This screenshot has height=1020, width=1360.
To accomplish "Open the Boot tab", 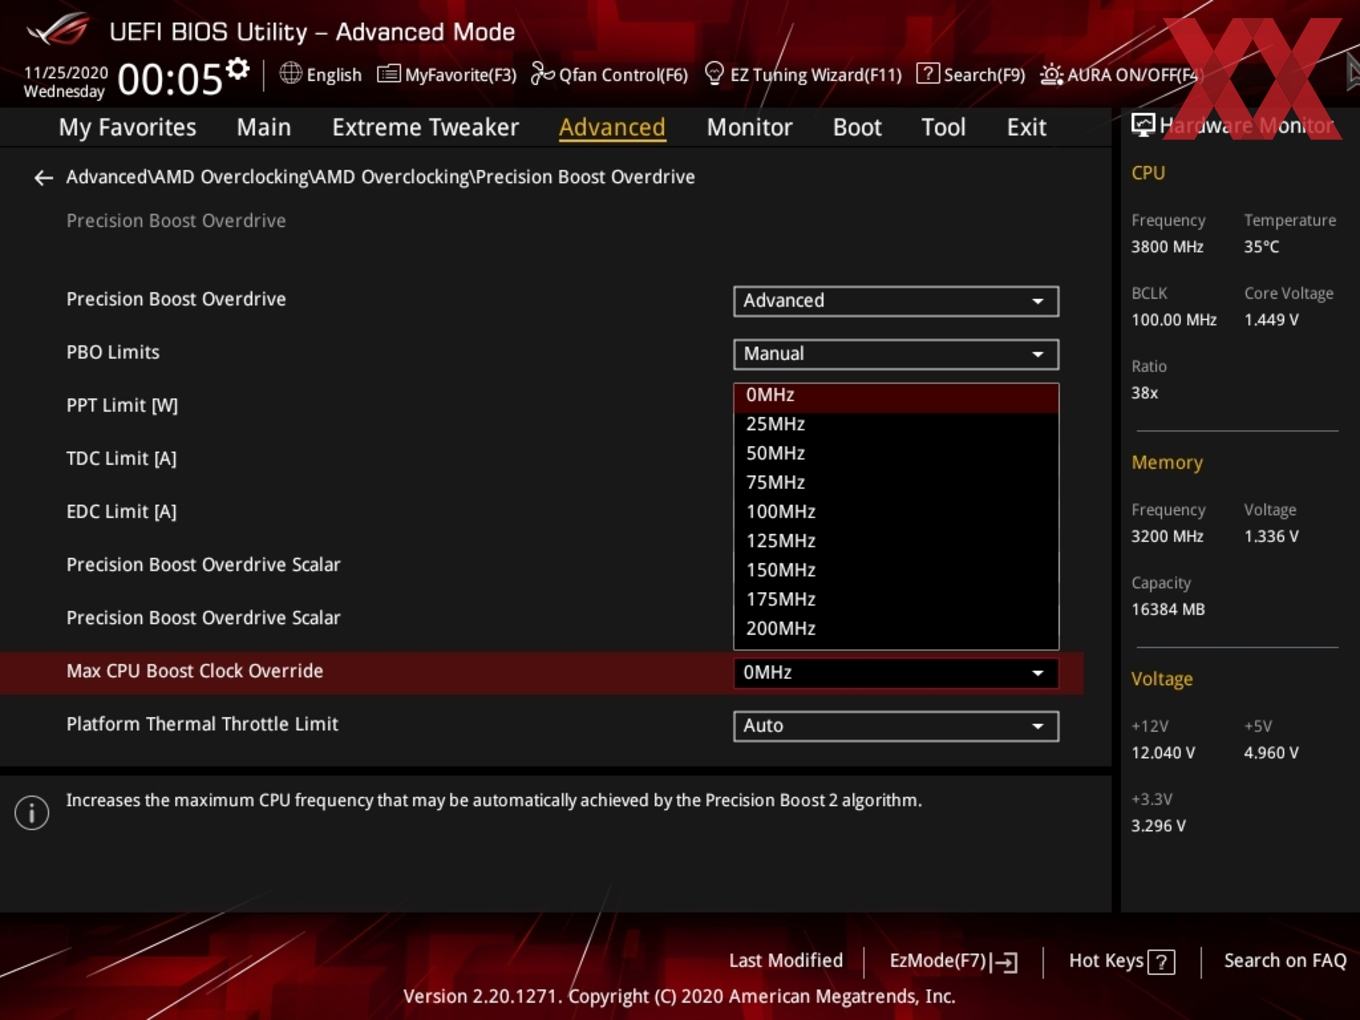I will pos(857,127).
